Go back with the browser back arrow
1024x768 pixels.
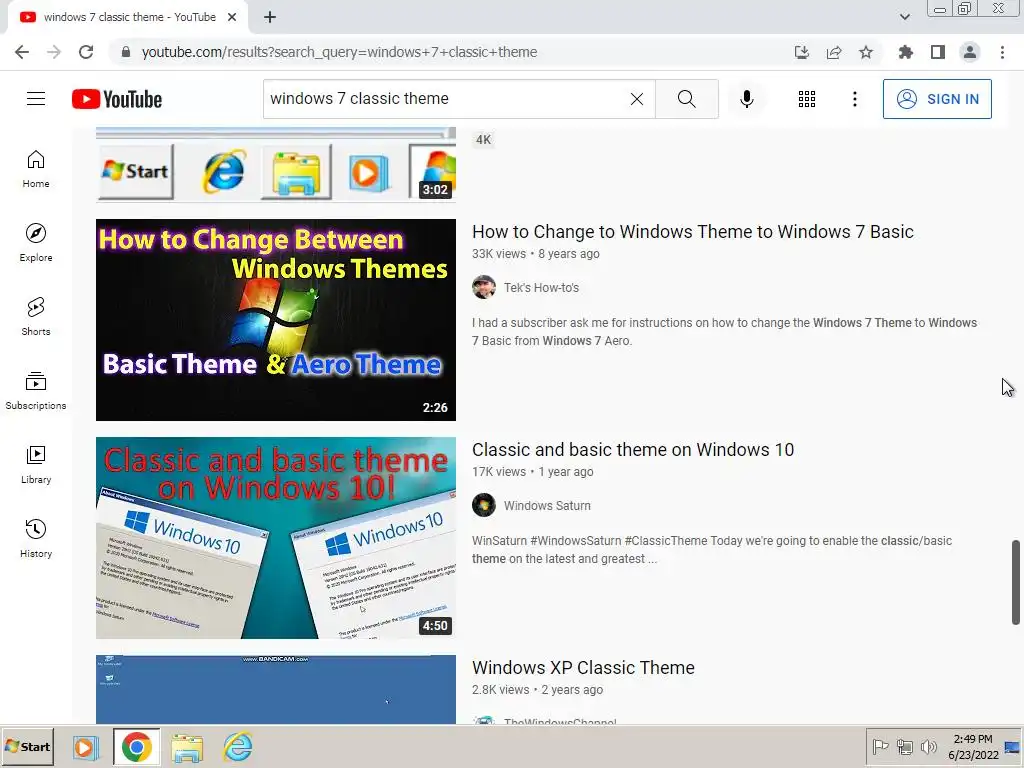22,52
